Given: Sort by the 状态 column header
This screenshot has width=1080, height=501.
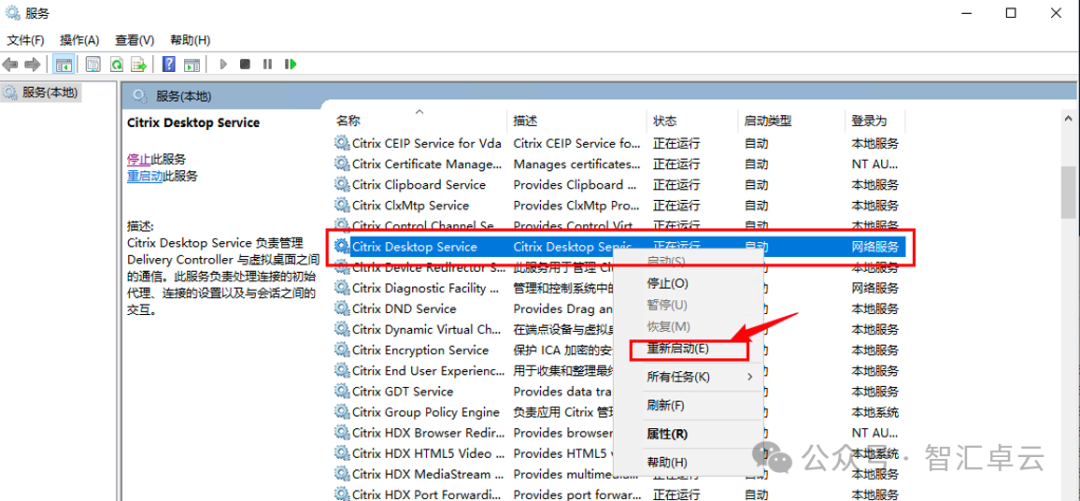Looking at the screenshot, I should point(692,121).
